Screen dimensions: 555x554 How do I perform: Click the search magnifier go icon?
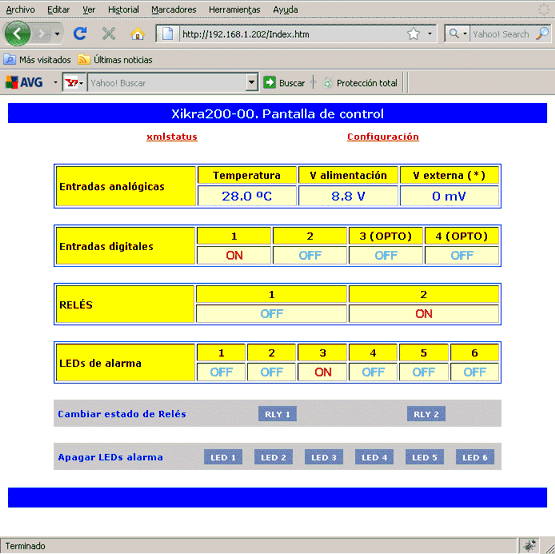542,34
